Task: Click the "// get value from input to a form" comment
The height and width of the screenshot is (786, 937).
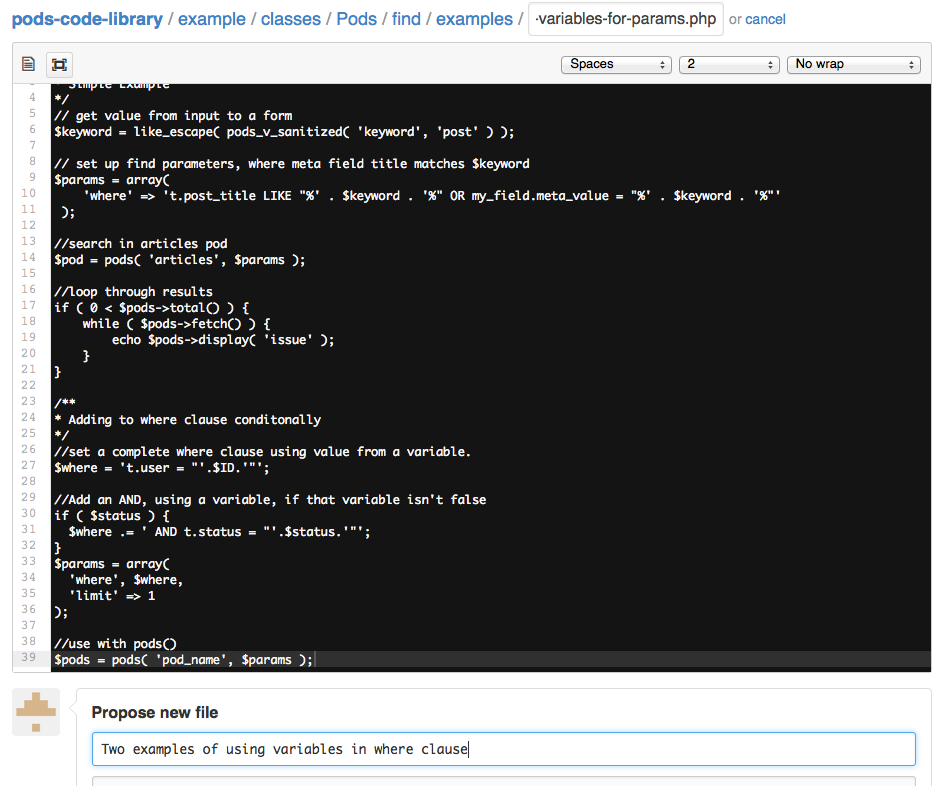Action: click(173, 115)
